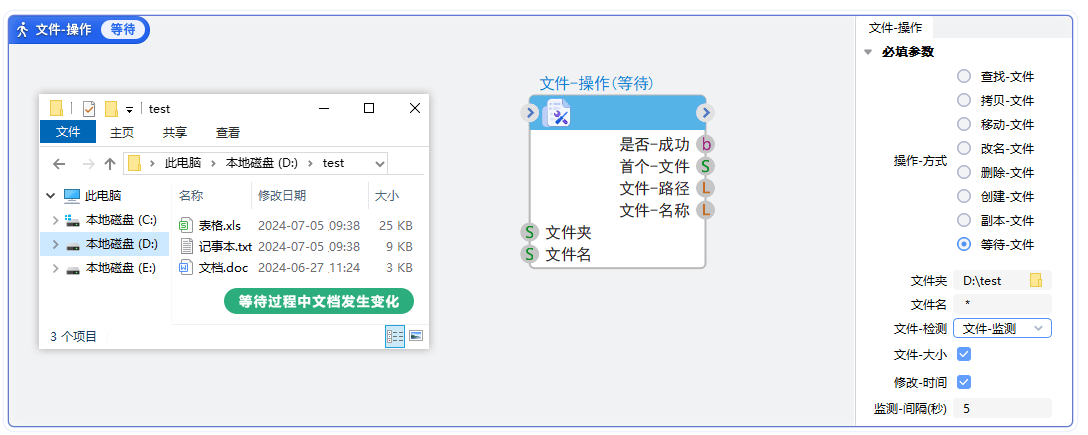Open the address bar history dropdown
This screenshot has height=435, width=1088.
[379, 164]
